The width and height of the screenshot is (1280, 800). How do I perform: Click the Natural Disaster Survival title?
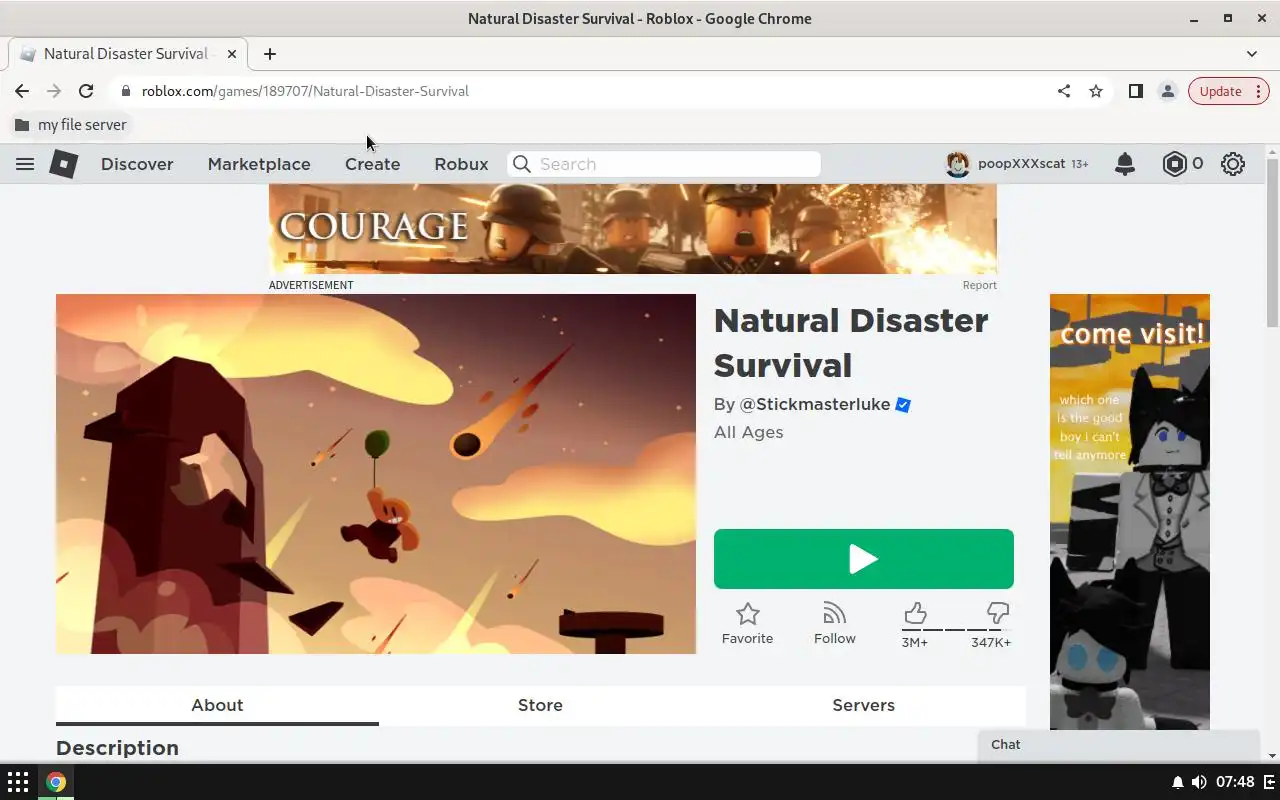point(851,343)
